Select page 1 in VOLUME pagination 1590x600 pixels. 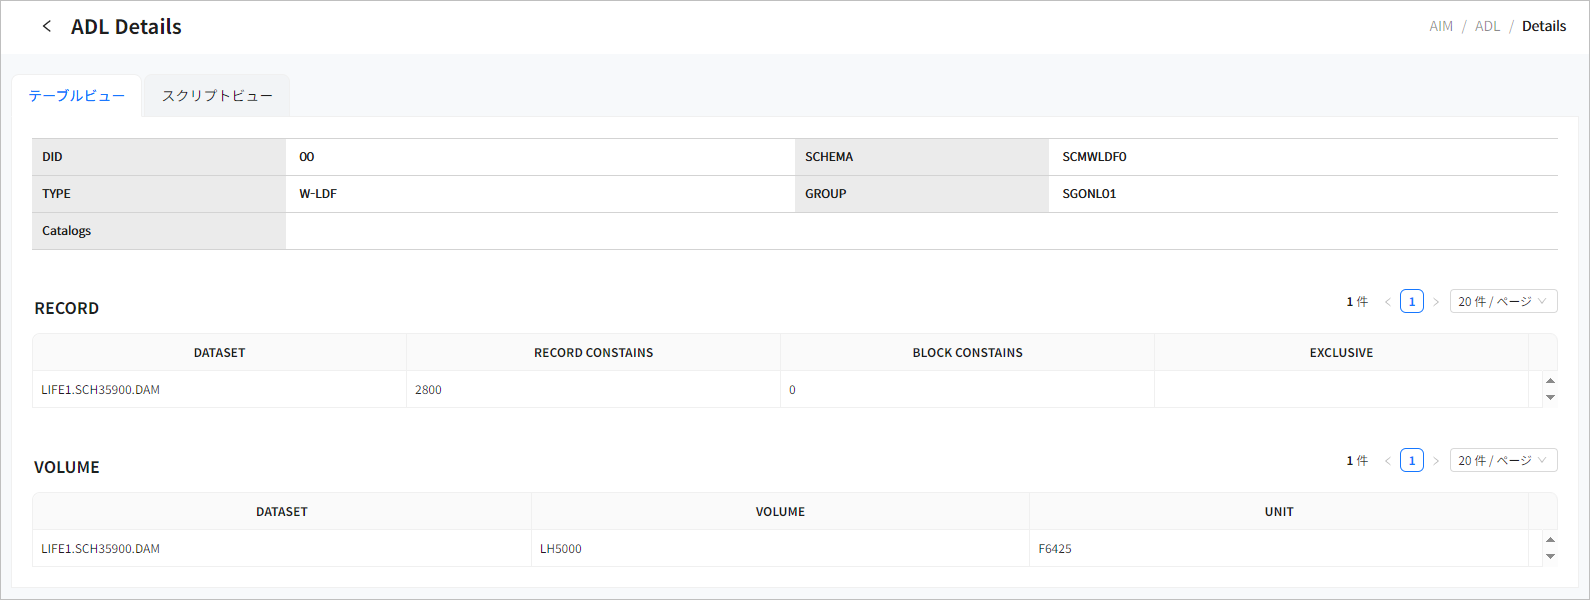click(1412, 461)
